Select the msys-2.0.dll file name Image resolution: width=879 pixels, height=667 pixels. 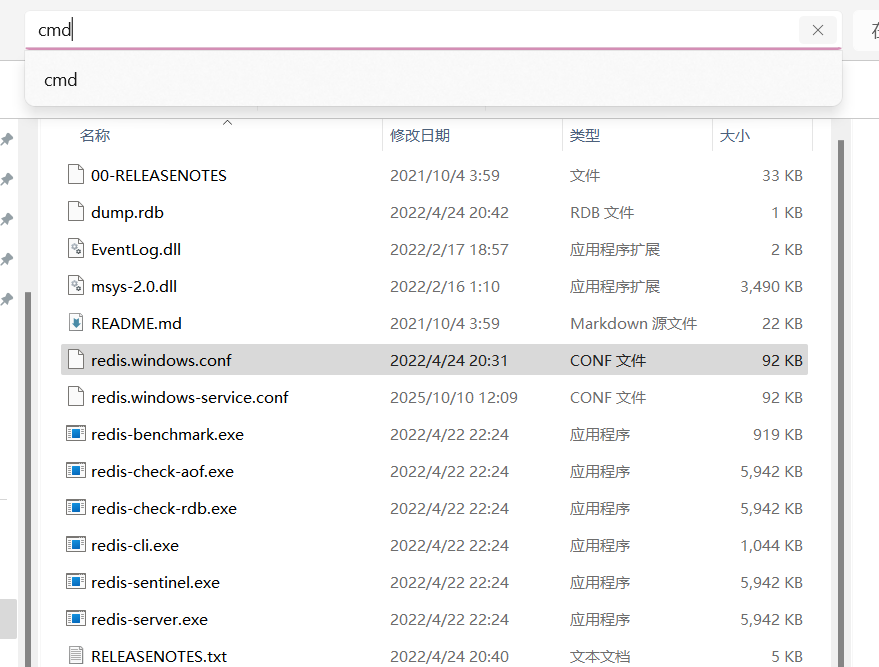(x=134, y=286)
